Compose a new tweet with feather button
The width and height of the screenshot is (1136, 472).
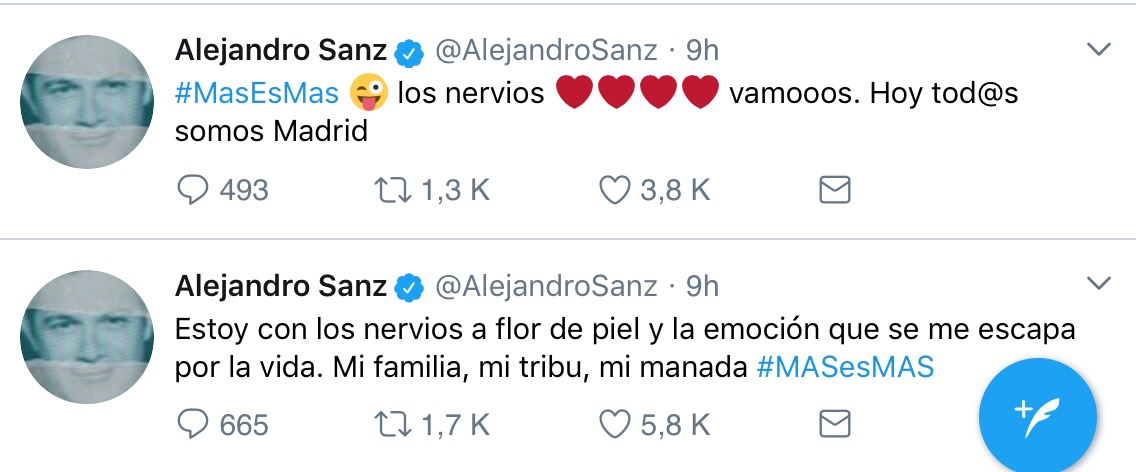1037,412
